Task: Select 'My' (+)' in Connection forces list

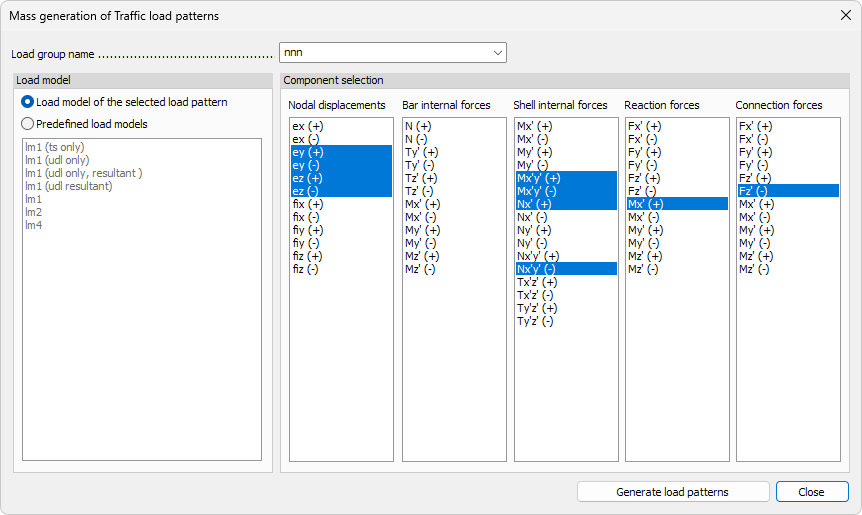Action: (756, 230)
